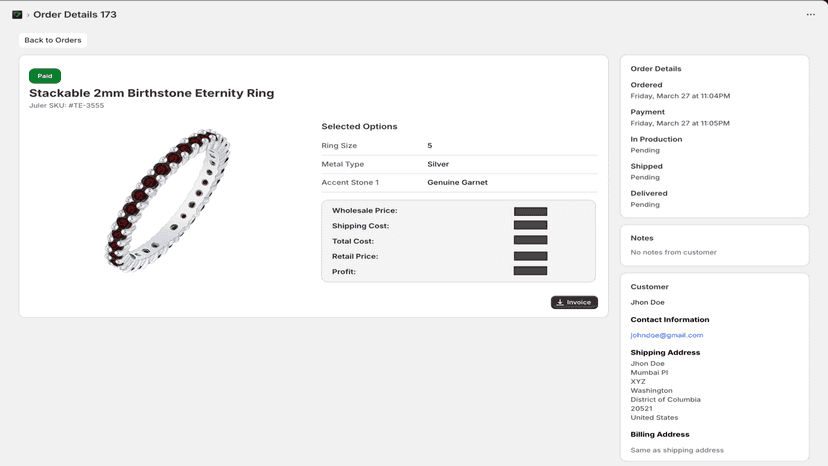Select the product title Stackable 2mm Birthstone Eternity Ring
This screenshot has width=828, height=466.
click(152, 93)
